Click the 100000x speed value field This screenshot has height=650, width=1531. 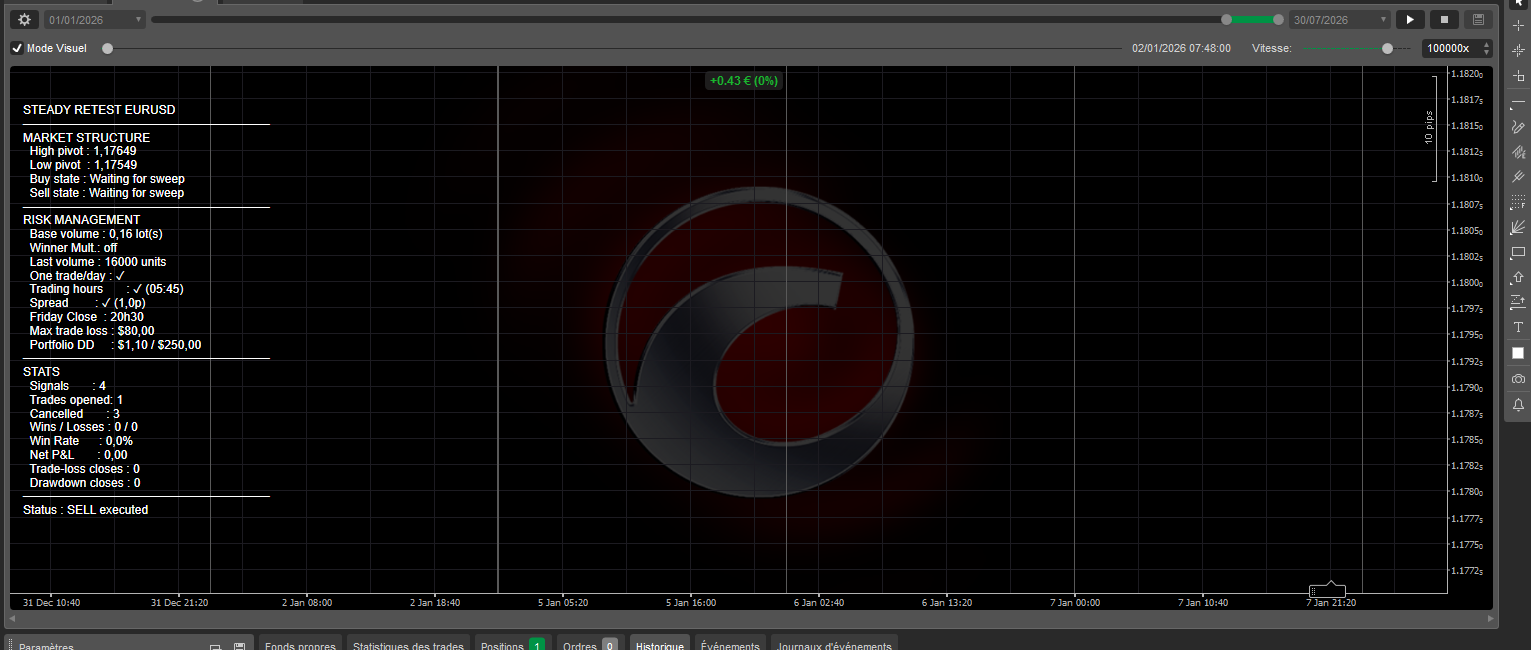(x=1450, y=48)
